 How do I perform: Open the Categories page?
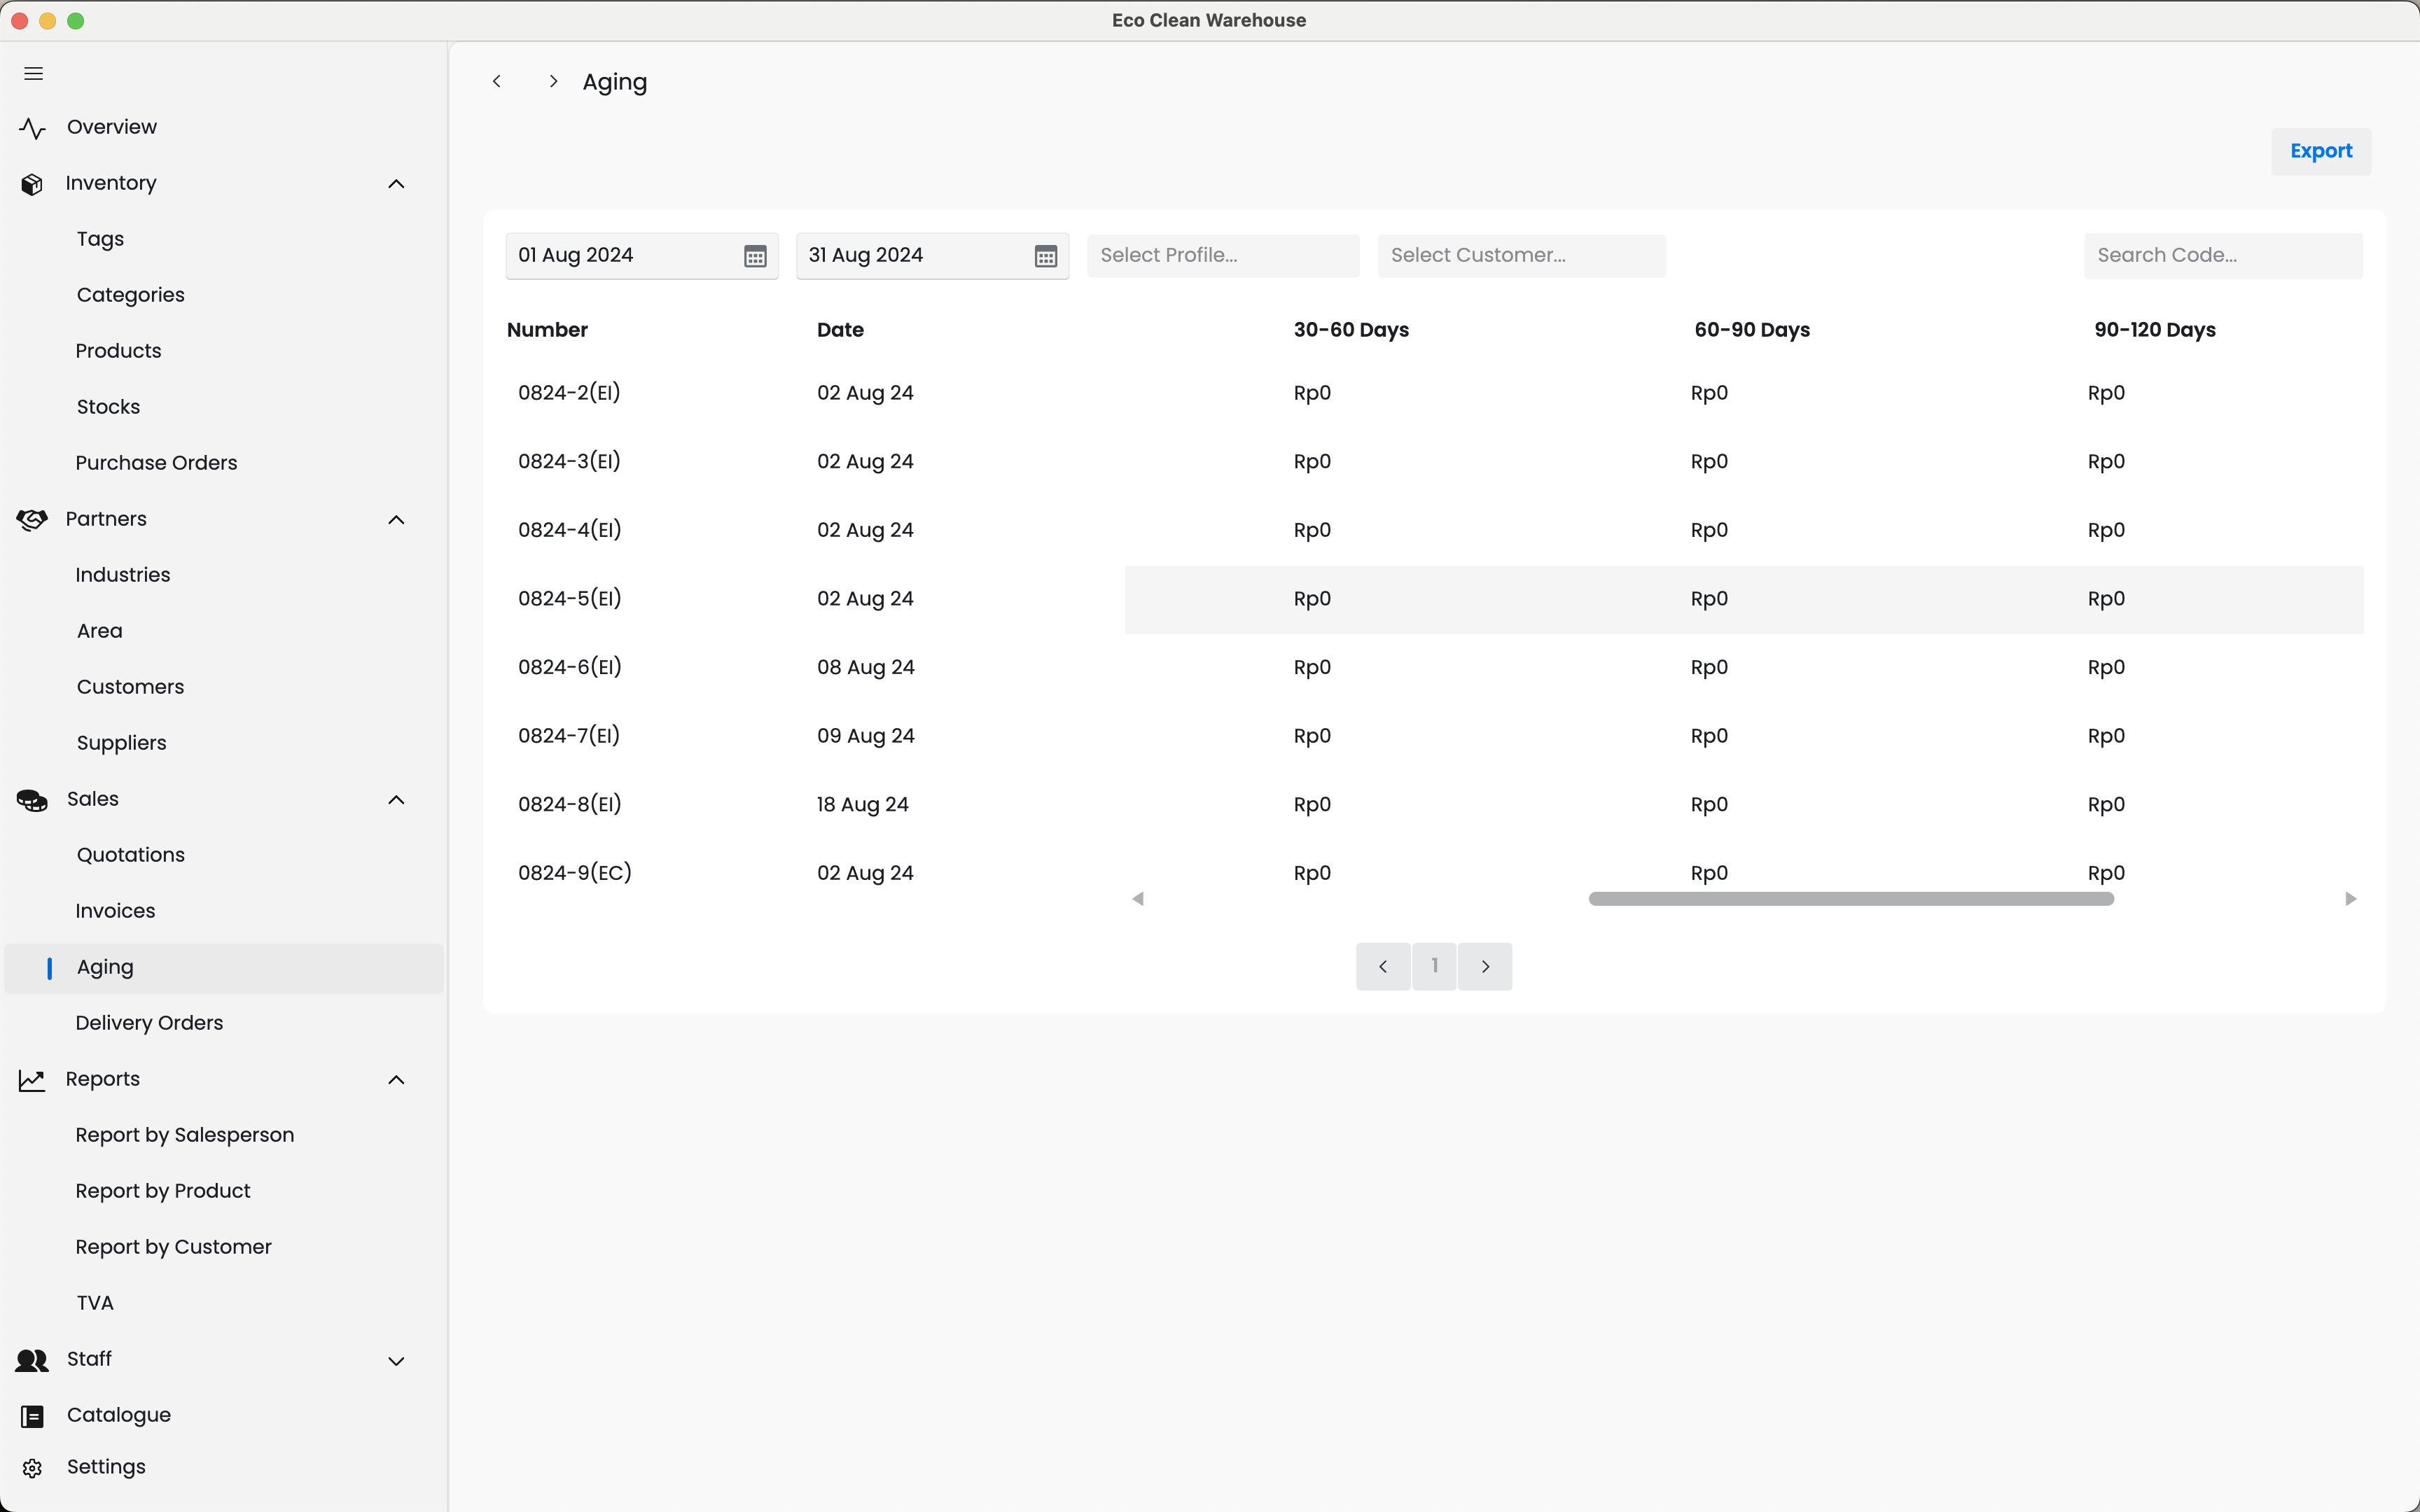(130, 295)
